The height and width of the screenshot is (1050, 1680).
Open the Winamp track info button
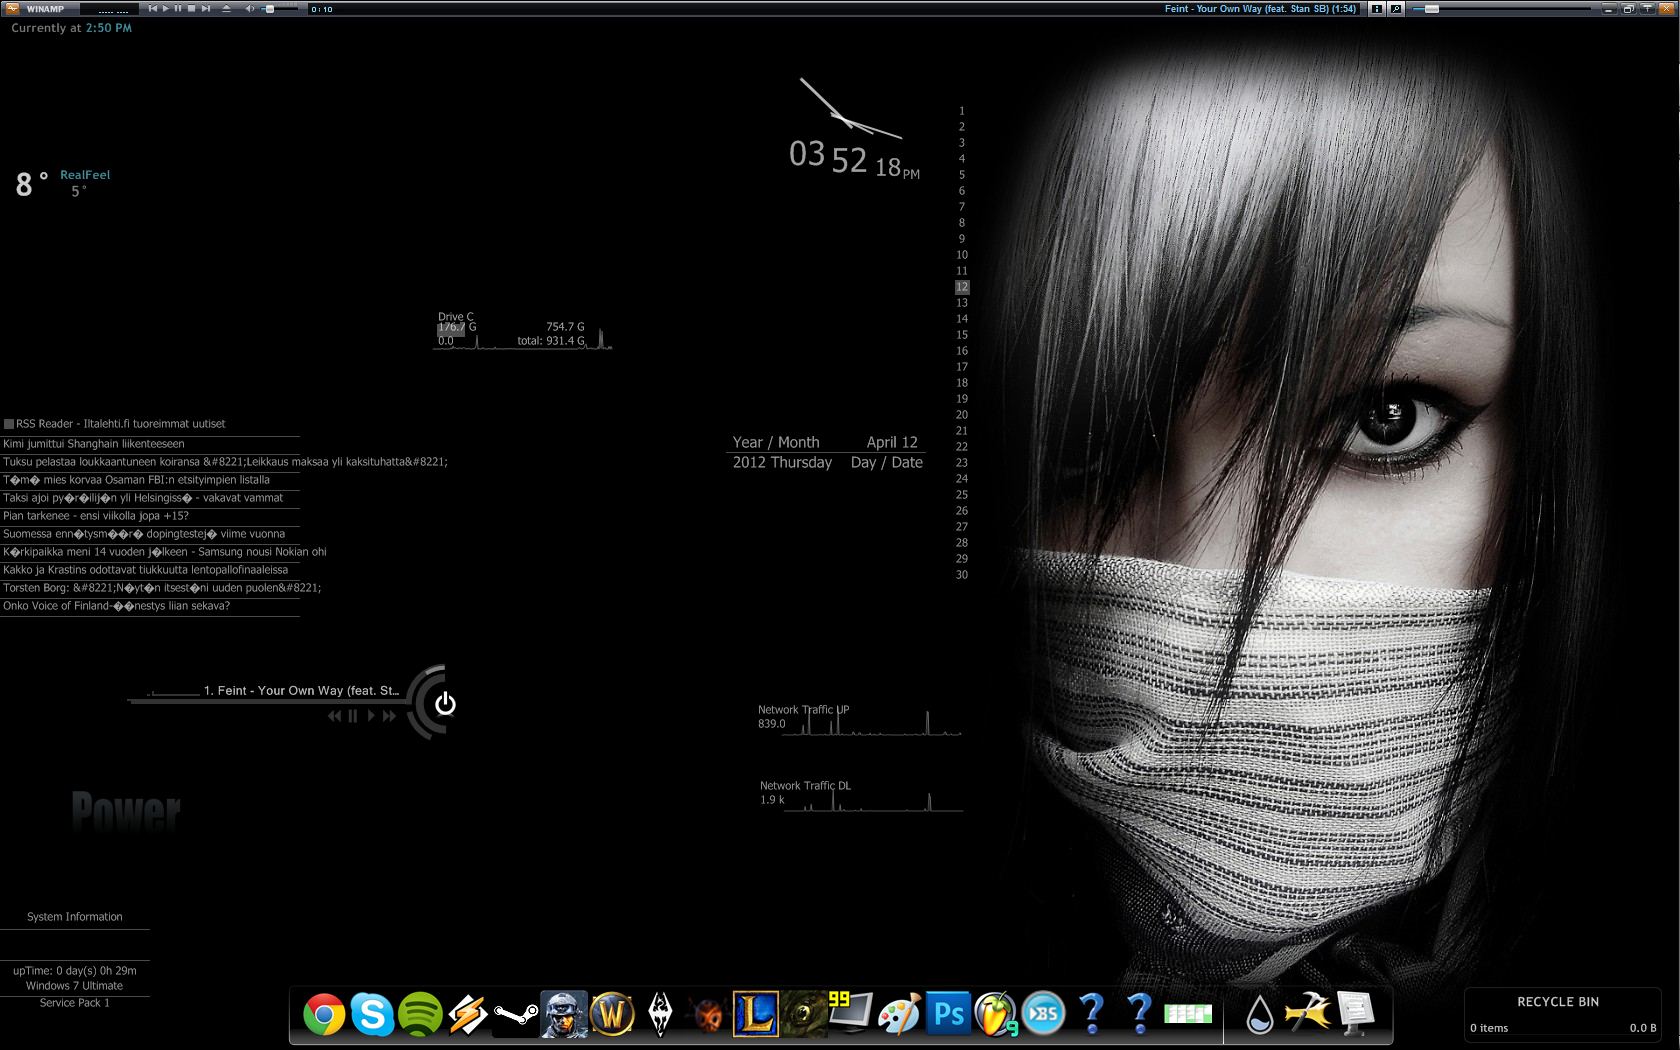(x=1377, y=9)
